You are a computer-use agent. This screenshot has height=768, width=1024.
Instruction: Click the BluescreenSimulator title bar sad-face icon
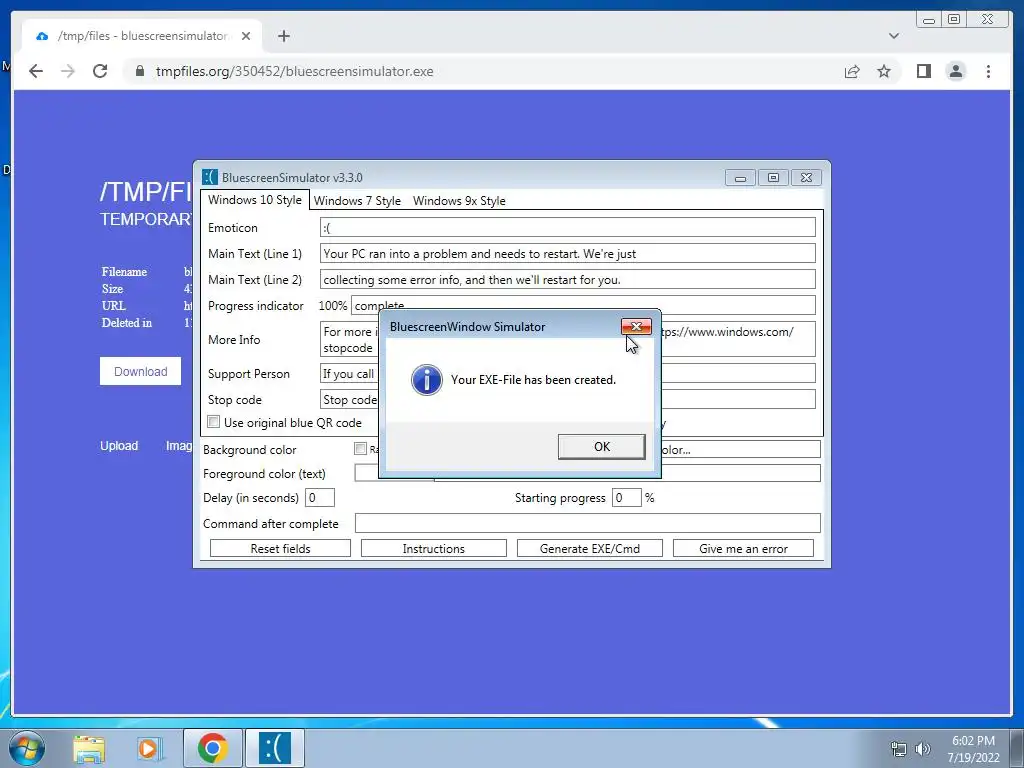(x=210, y=177)
